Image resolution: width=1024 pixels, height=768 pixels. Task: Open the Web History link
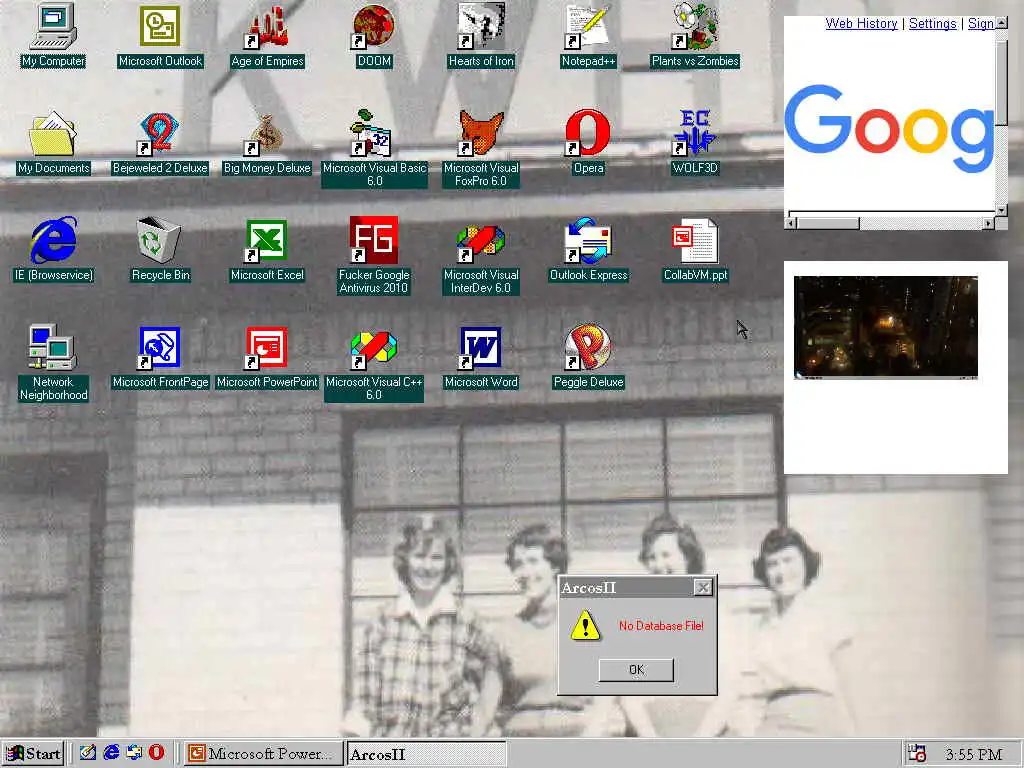pyautogui.click(x=861, y=24)
